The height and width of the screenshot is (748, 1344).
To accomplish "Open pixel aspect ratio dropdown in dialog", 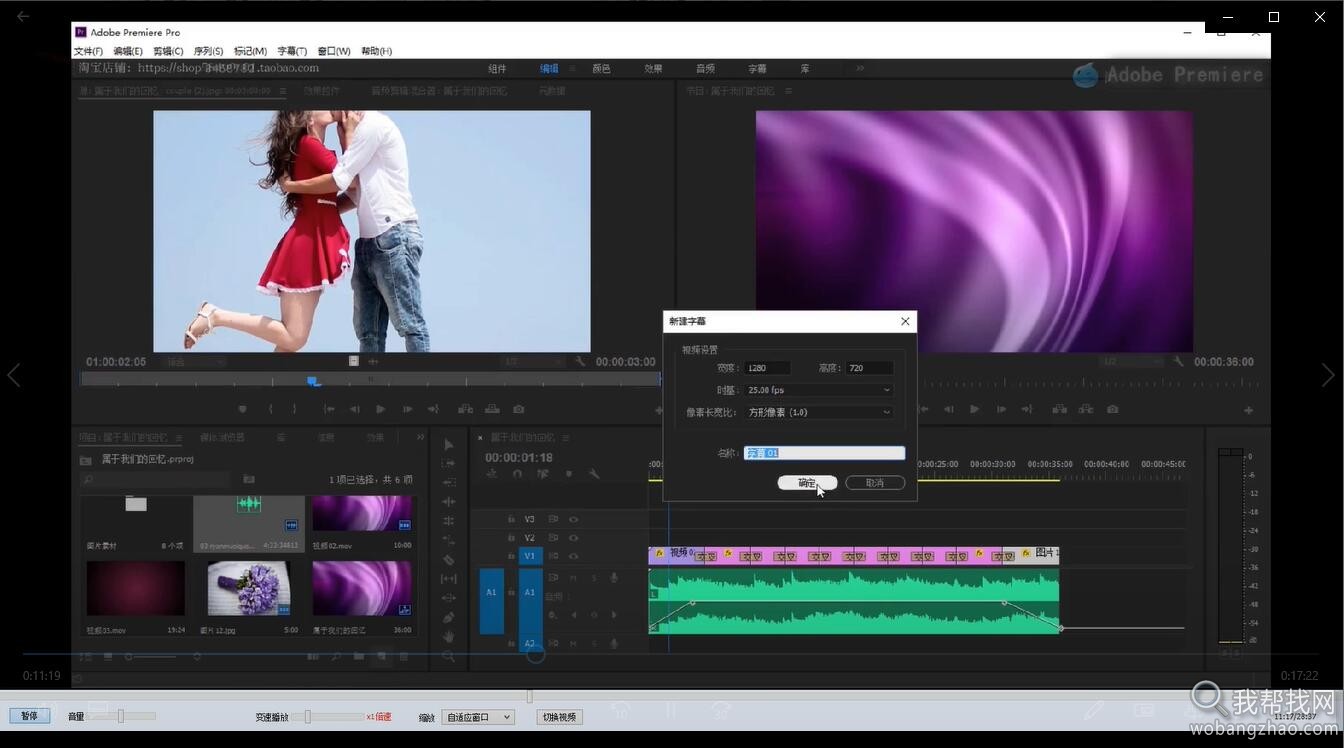I will (819, 412).
